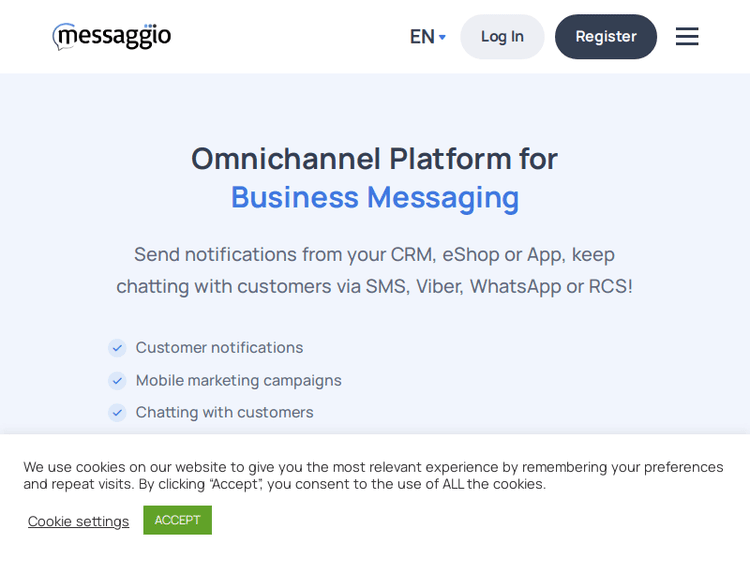Click the blue Business Messaging heading text
The image size is (750, 563).
(x=374, y=197)
